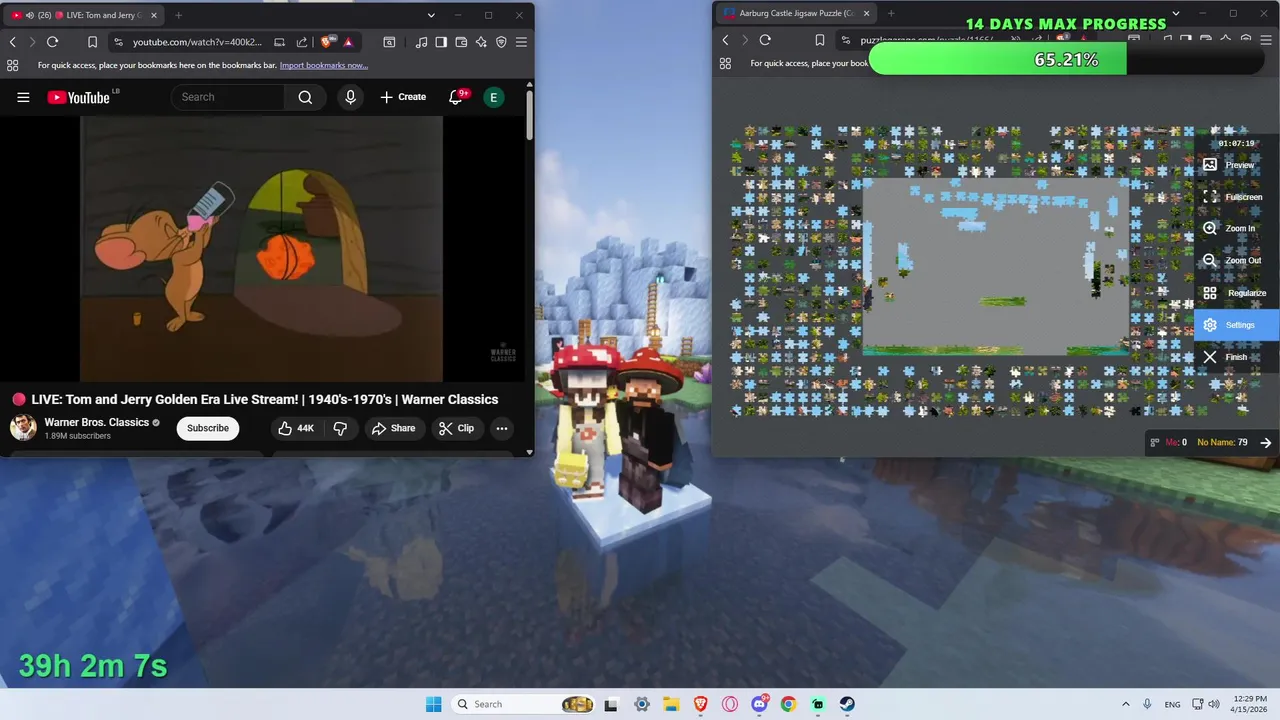View site information for youtube.com

119,42
